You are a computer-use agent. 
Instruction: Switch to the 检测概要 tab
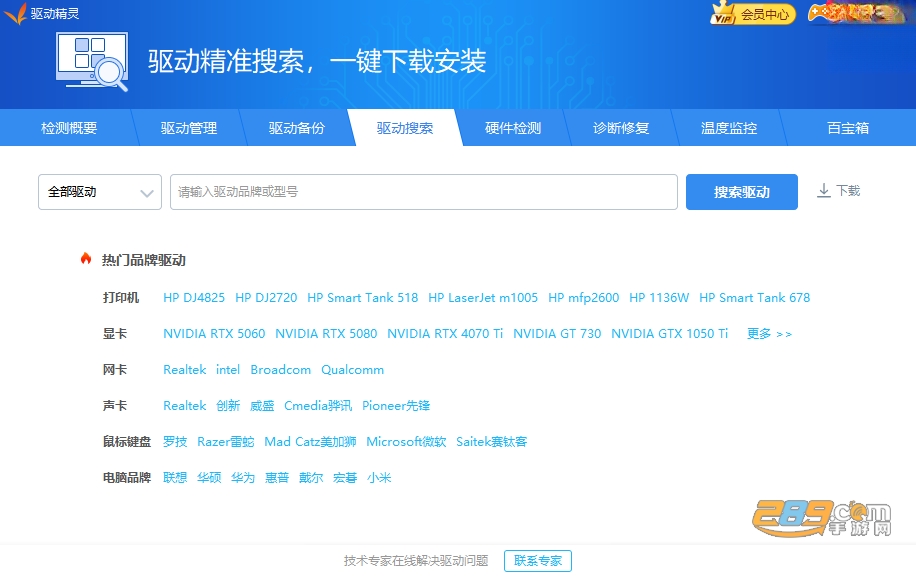tap(69, 128)
